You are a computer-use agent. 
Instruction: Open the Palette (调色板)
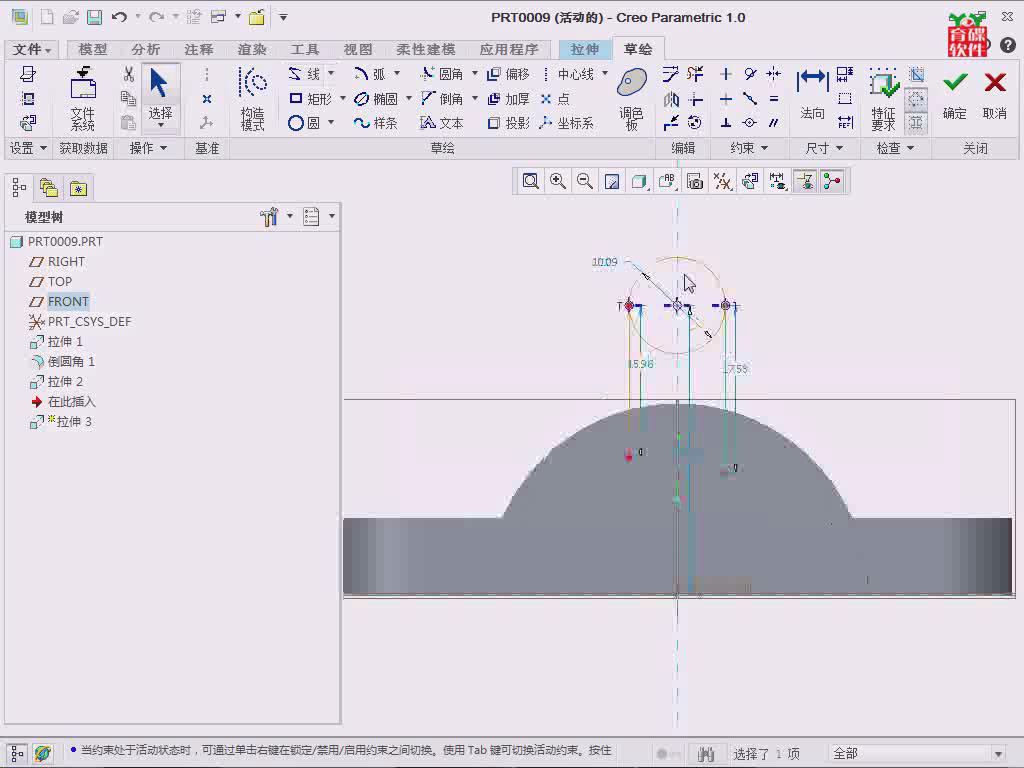click(x=632, y=98)
